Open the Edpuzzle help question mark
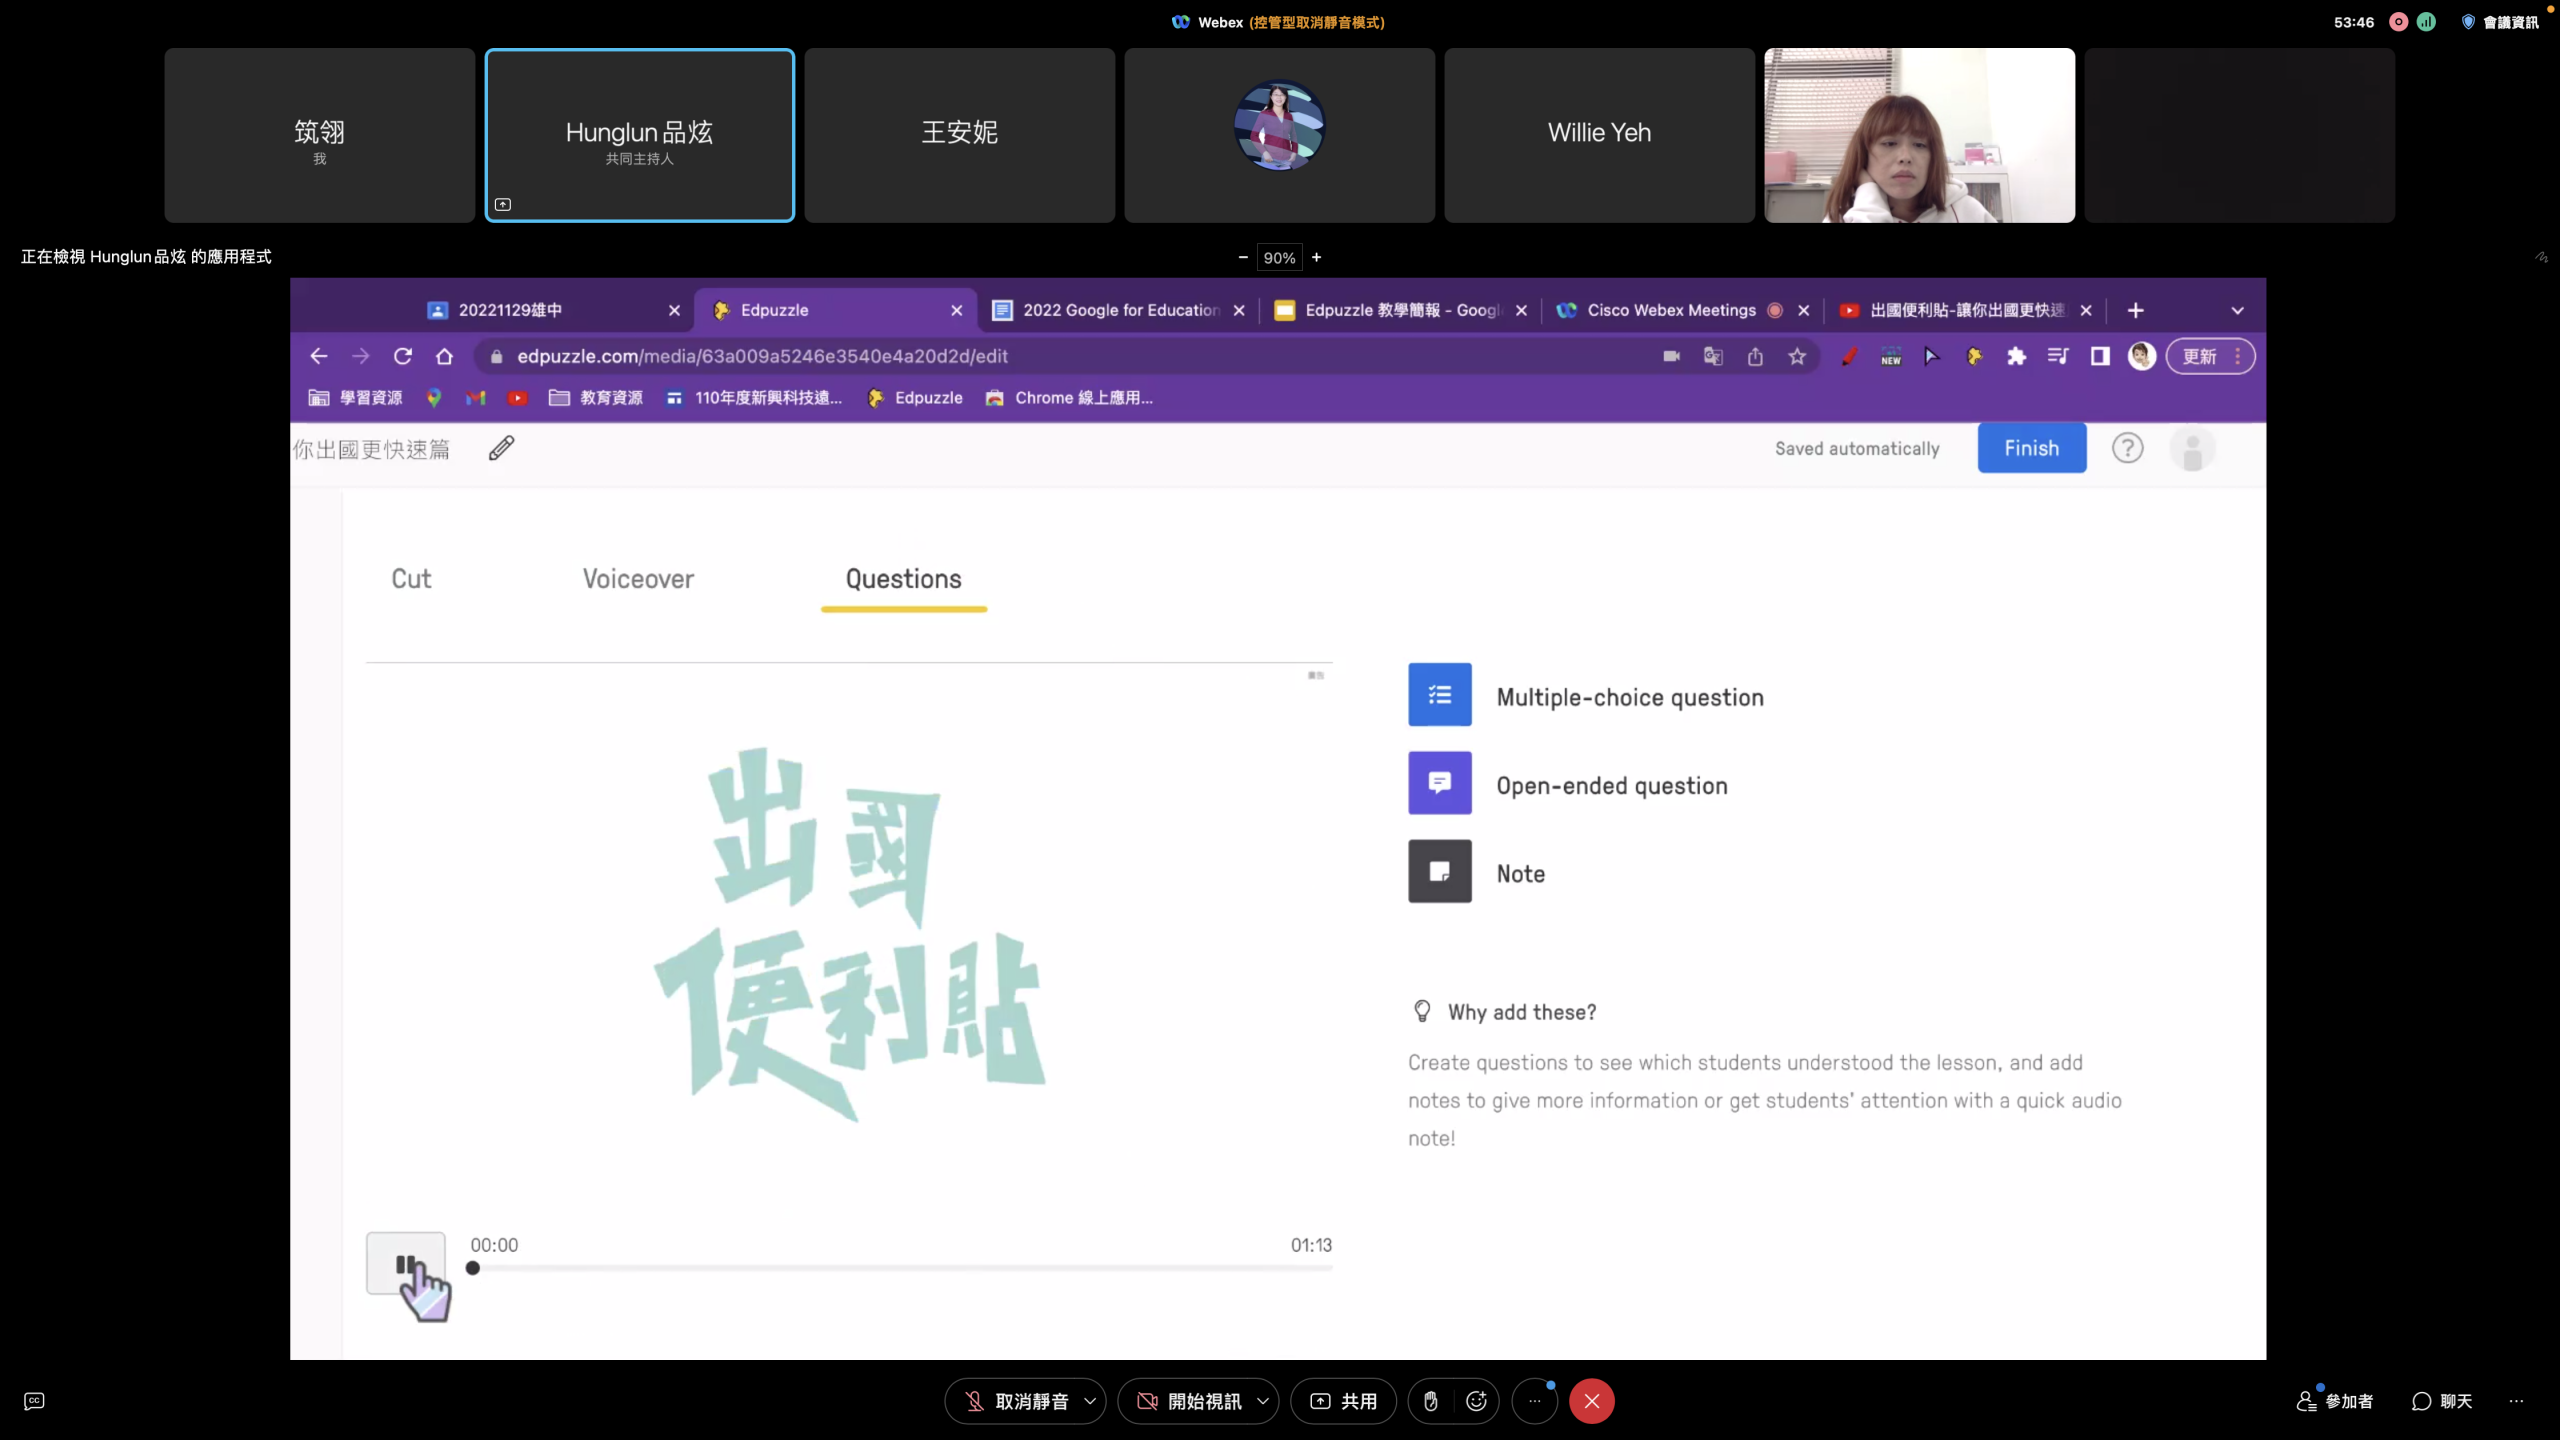2560x1440 pixels. 2127,448
